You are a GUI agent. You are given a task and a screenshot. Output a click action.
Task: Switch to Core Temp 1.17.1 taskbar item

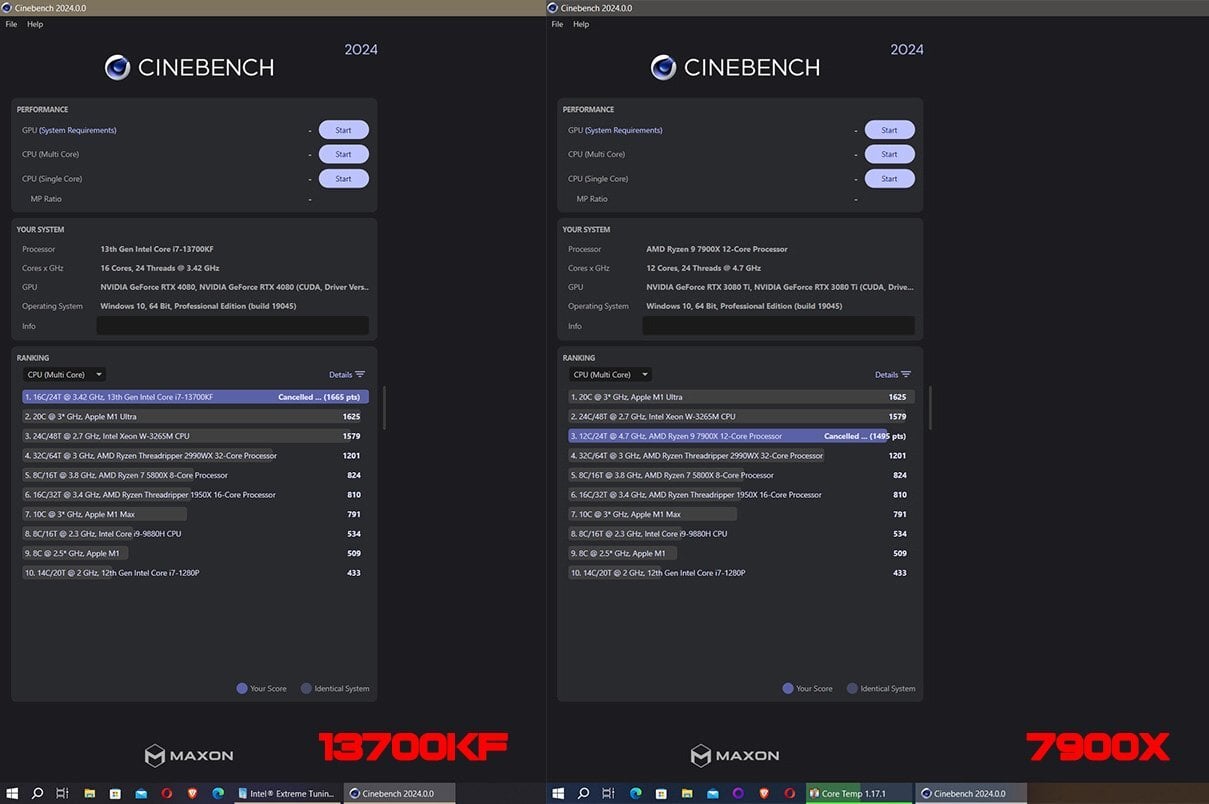(859, 794)
